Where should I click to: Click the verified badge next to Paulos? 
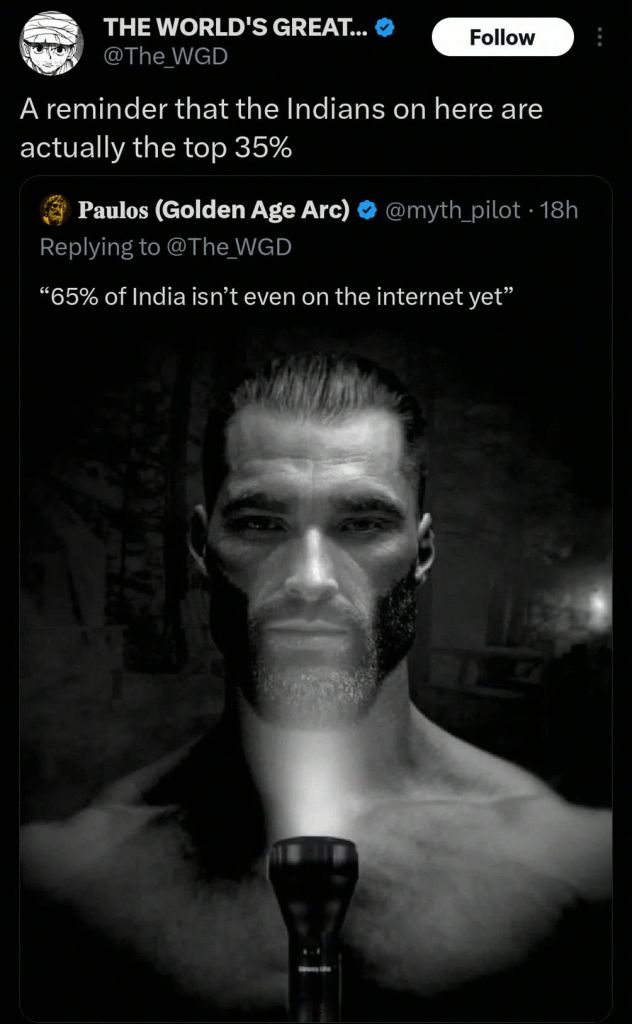tap(368, 210)
